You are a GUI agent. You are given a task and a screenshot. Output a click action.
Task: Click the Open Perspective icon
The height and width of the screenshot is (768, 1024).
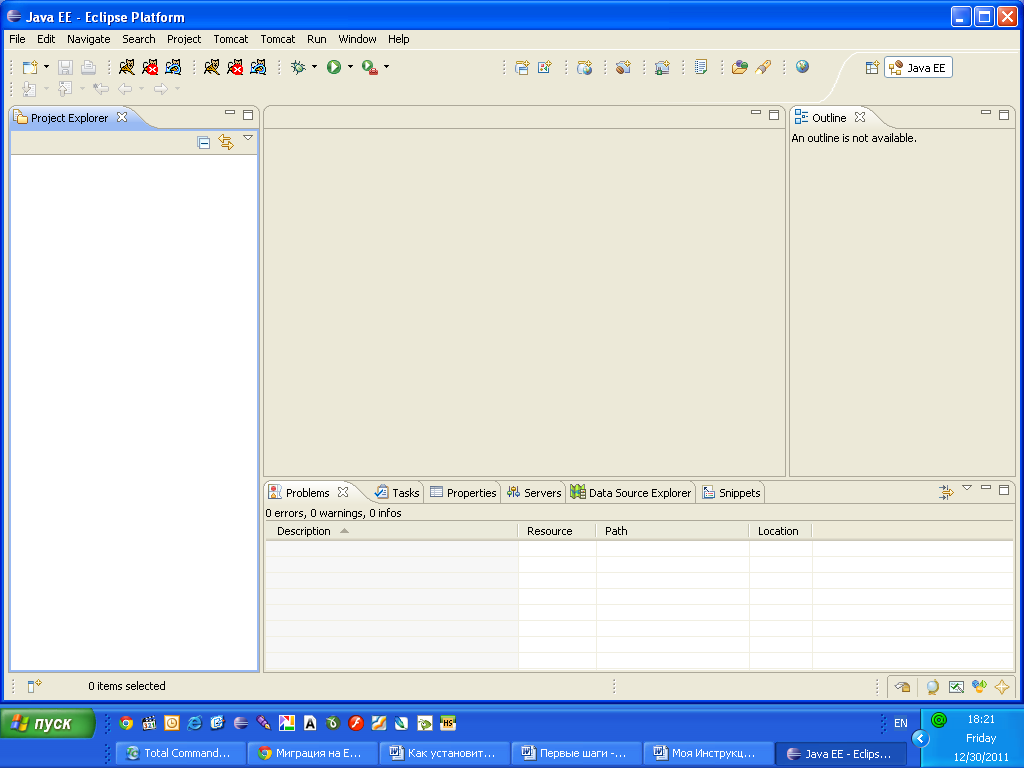[872, 68]
